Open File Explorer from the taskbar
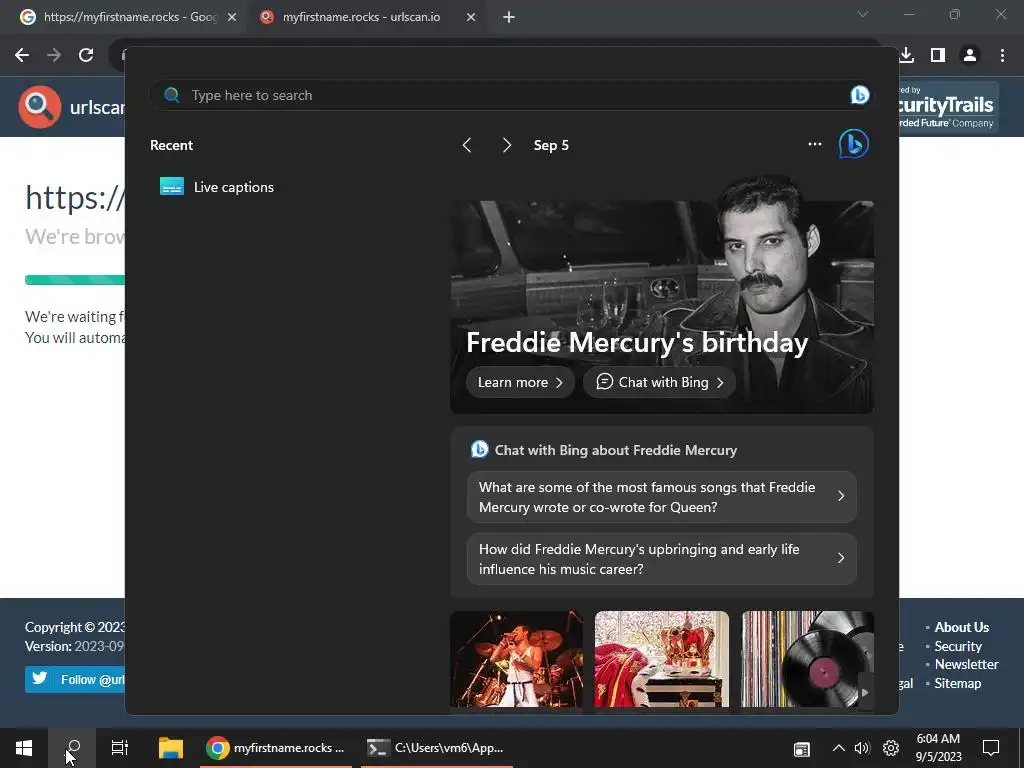The height and width of the screenshot is (768, 1024). pos(171,748)
